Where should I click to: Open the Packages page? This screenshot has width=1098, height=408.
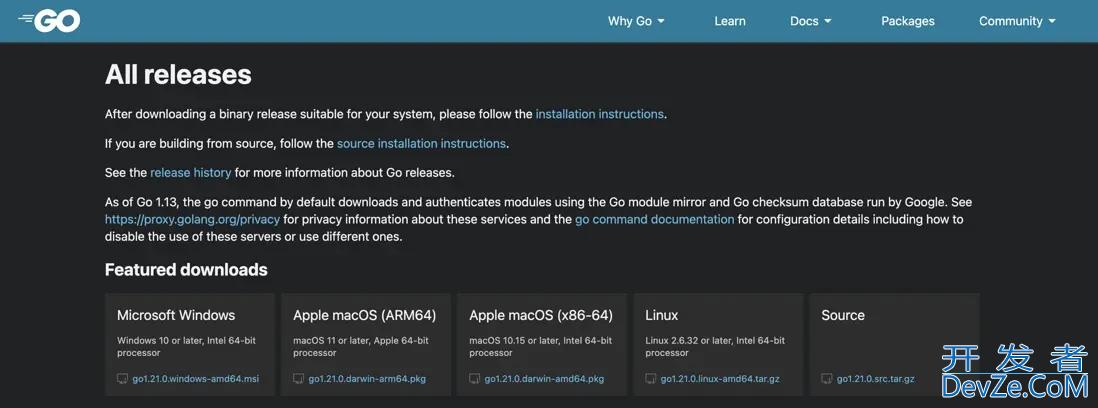[x=908, y=21]
